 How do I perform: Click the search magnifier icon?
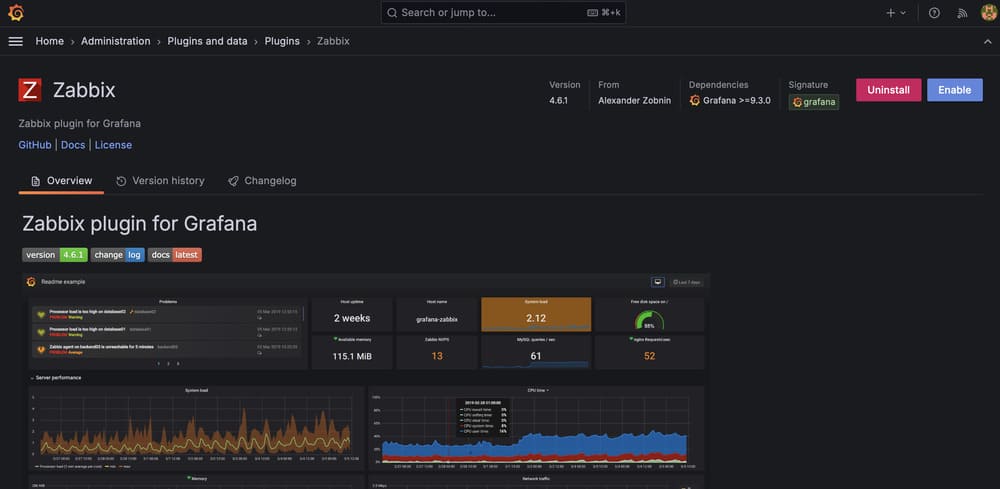(x=392, y=13)
